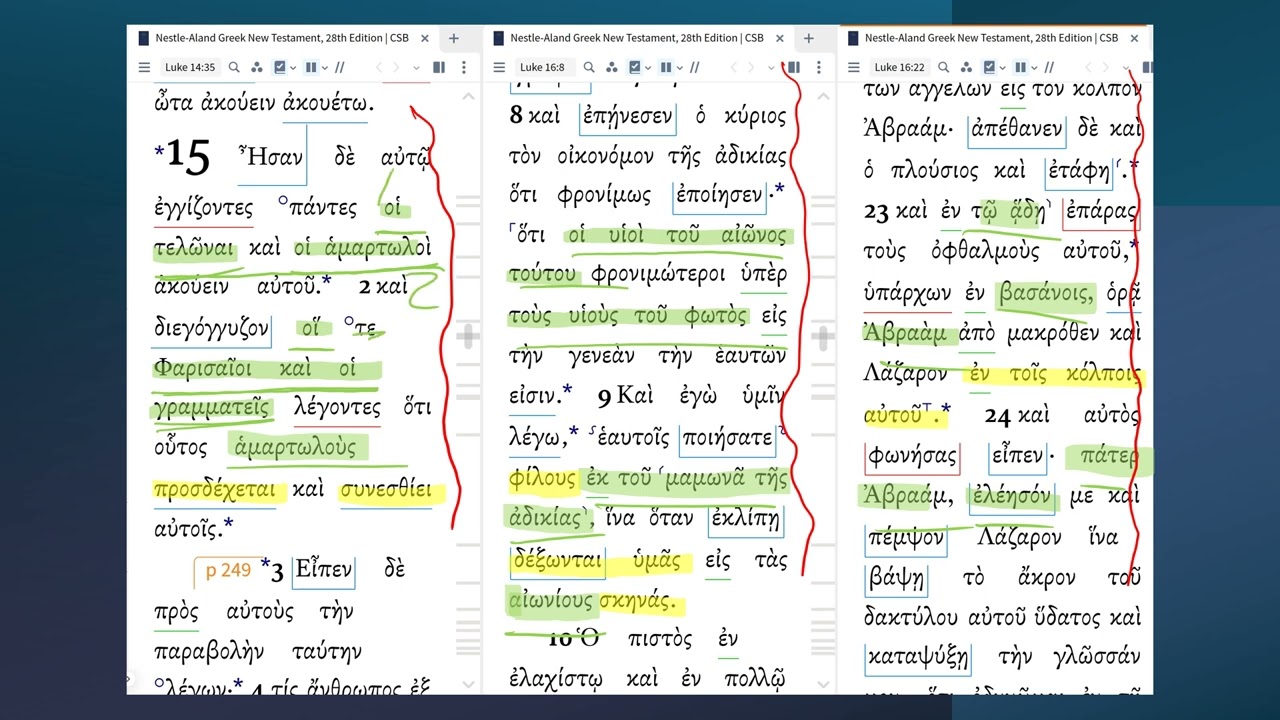The width and height of the screenshot is (1280, 720).
Task: Click the Greek word 'ἐπῄνεσεν'
Action: [628, 115]
